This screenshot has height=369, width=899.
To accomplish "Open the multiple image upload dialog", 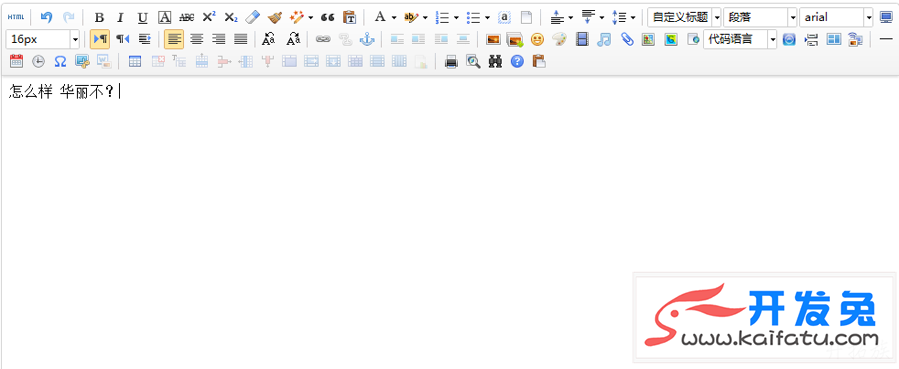I will 515,39.
